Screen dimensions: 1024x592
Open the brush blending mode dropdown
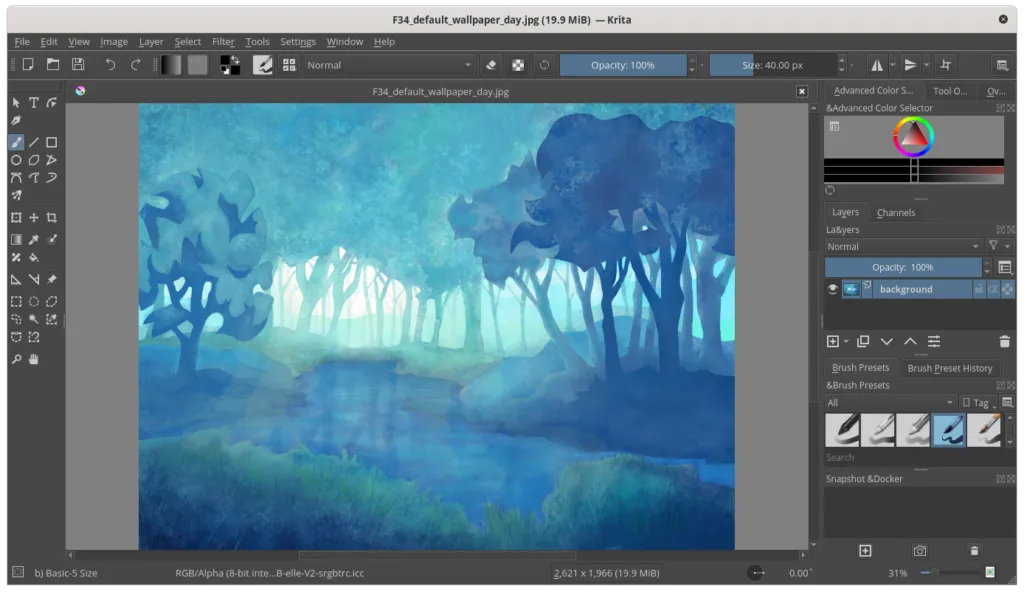click(x=388, y=65)
